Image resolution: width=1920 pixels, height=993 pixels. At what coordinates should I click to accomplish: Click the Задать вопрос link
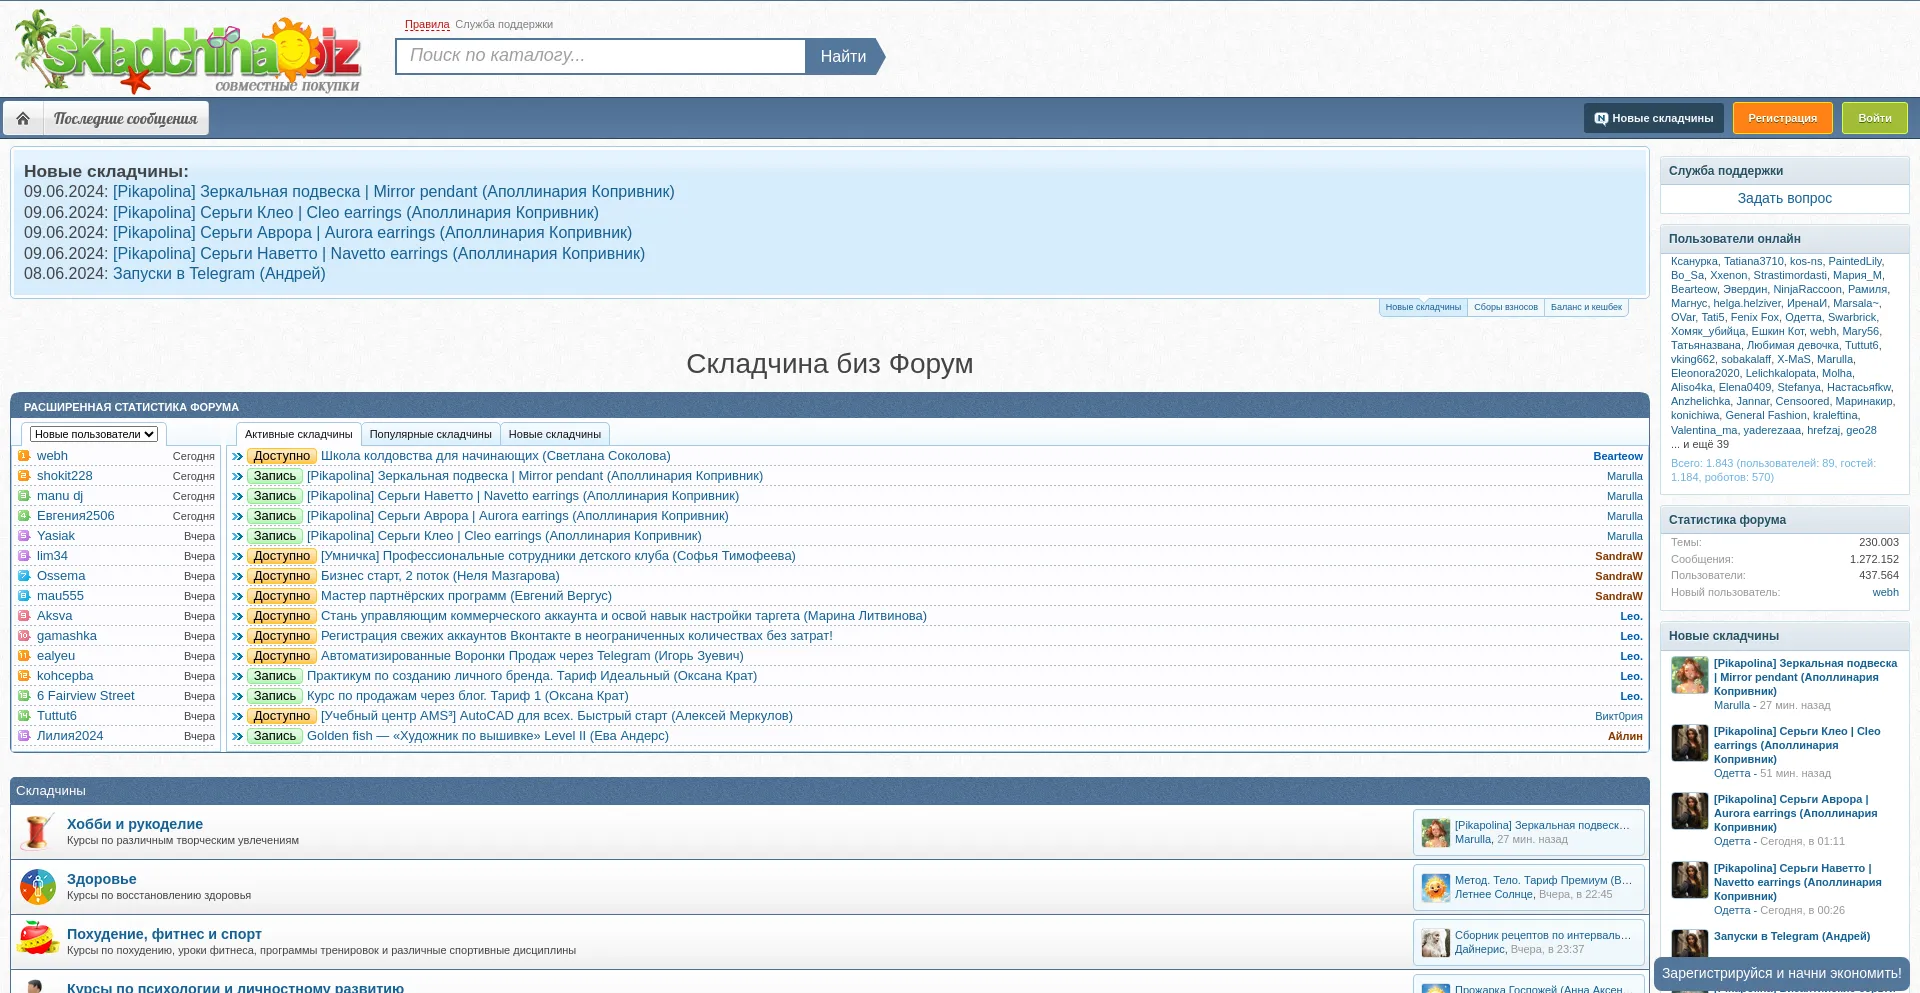1784,198
